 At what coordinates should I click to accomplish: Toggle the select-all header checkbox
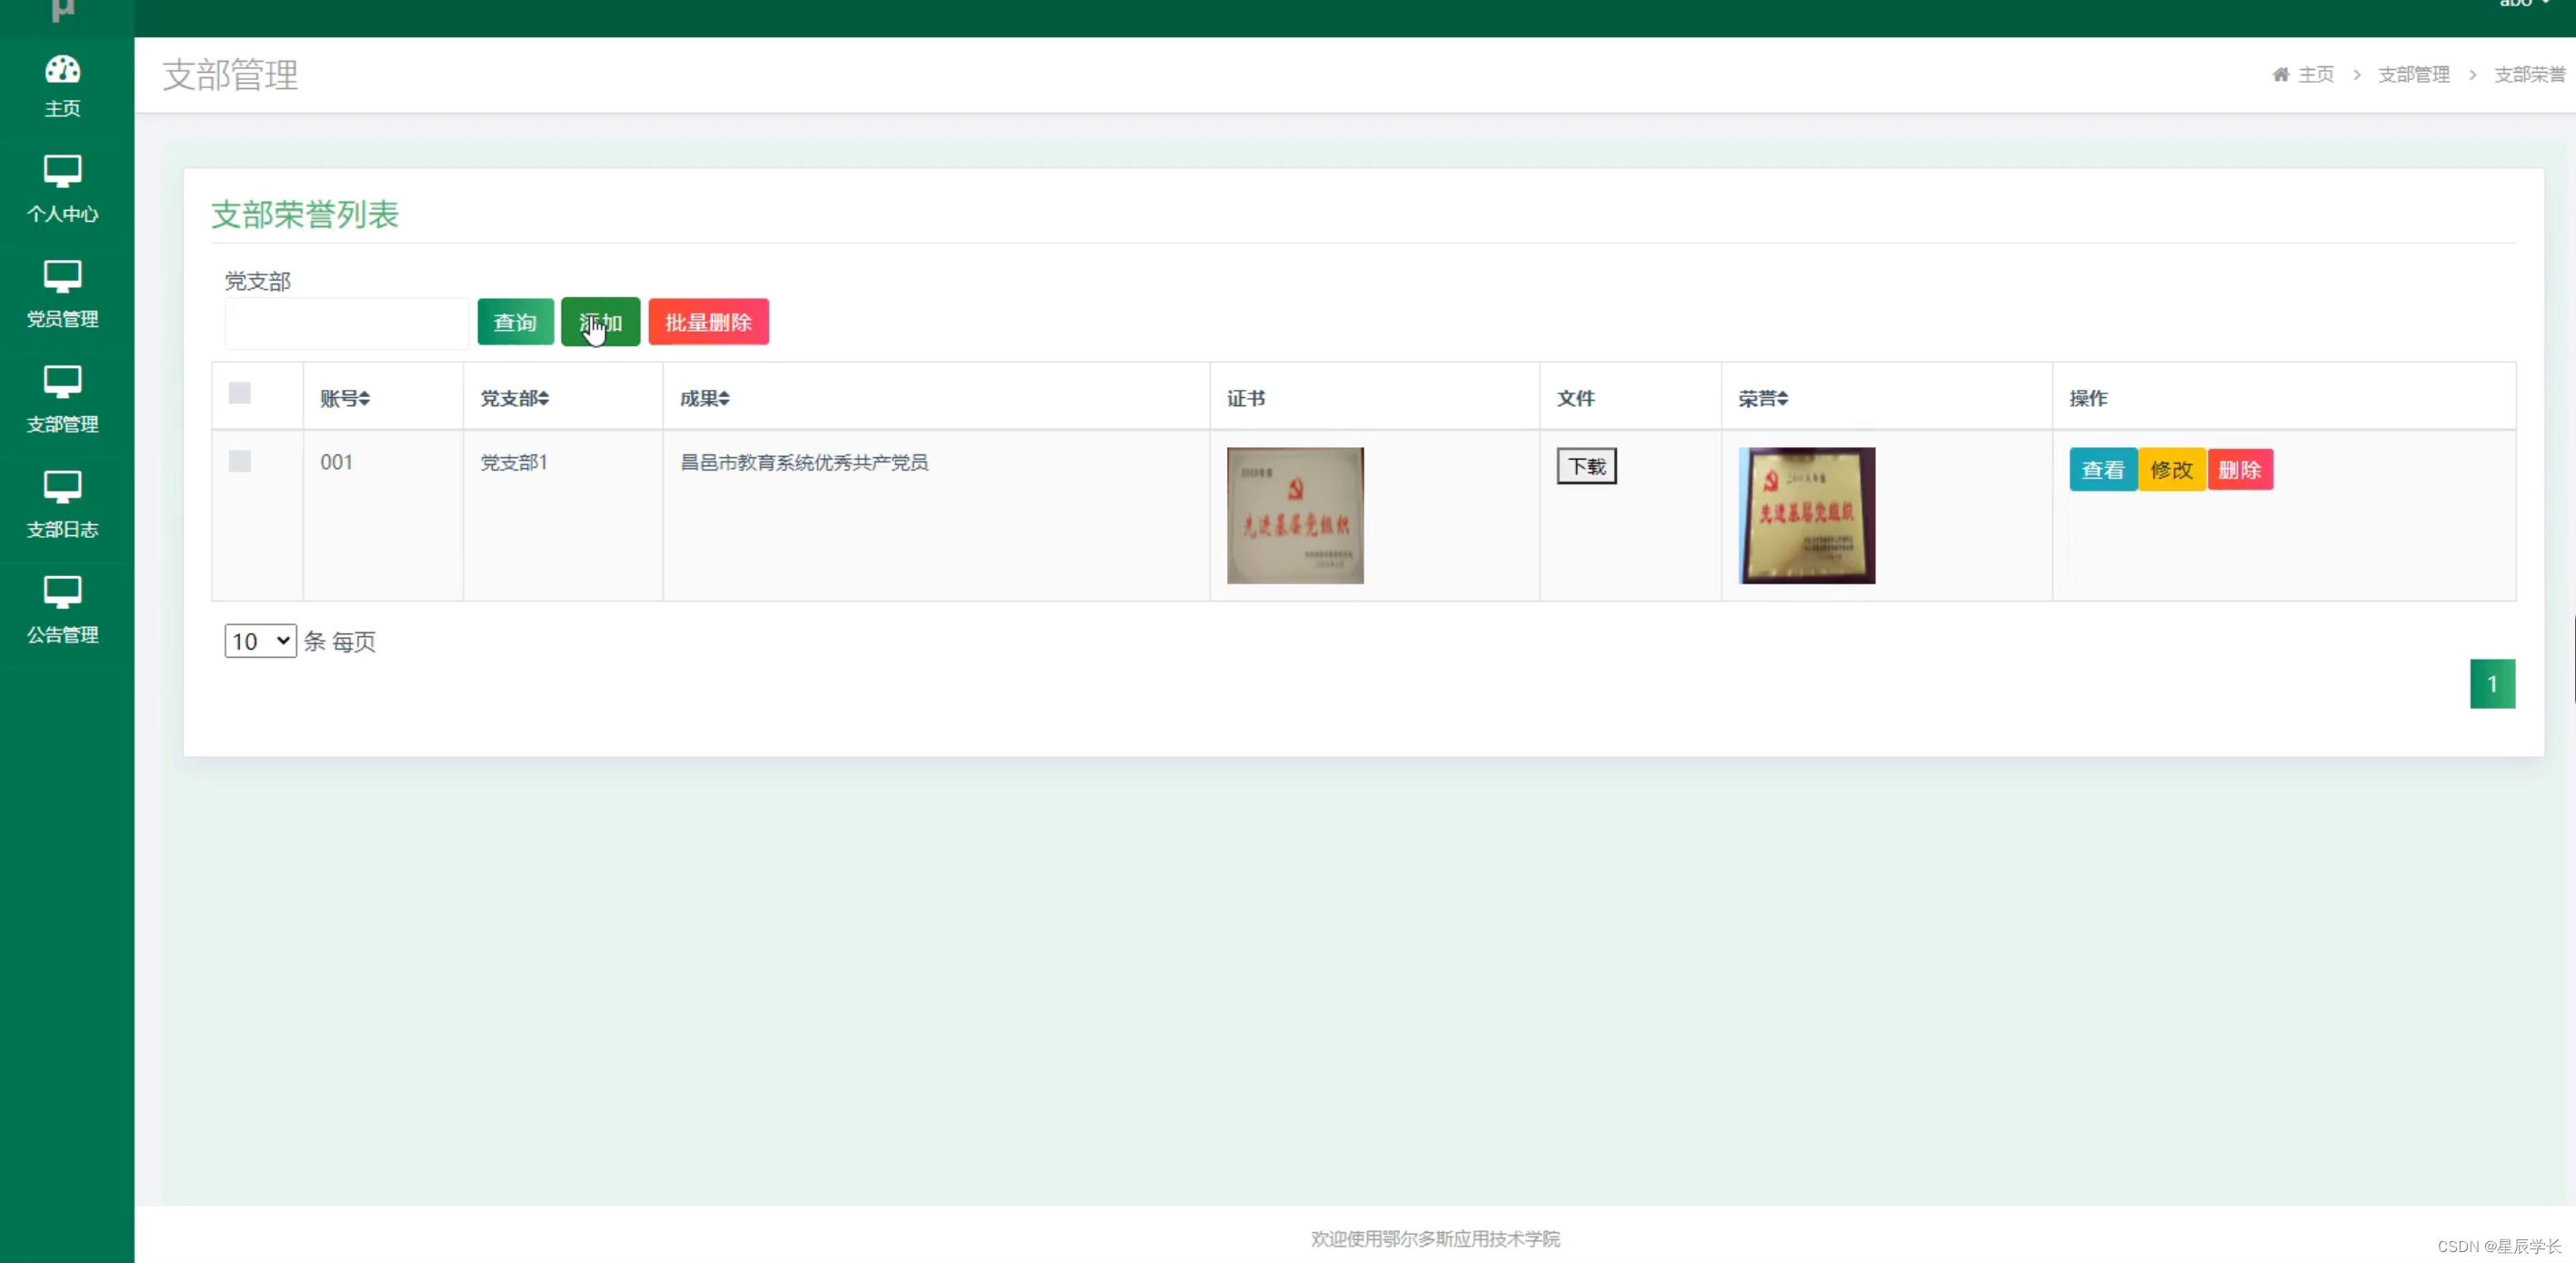tap(239, 393)
